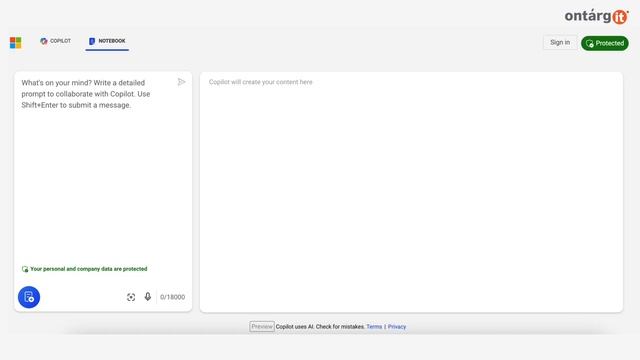Click the send arrow icon
Image resolution: width=640 pixels, height=360 pixels.
point(182,82)
